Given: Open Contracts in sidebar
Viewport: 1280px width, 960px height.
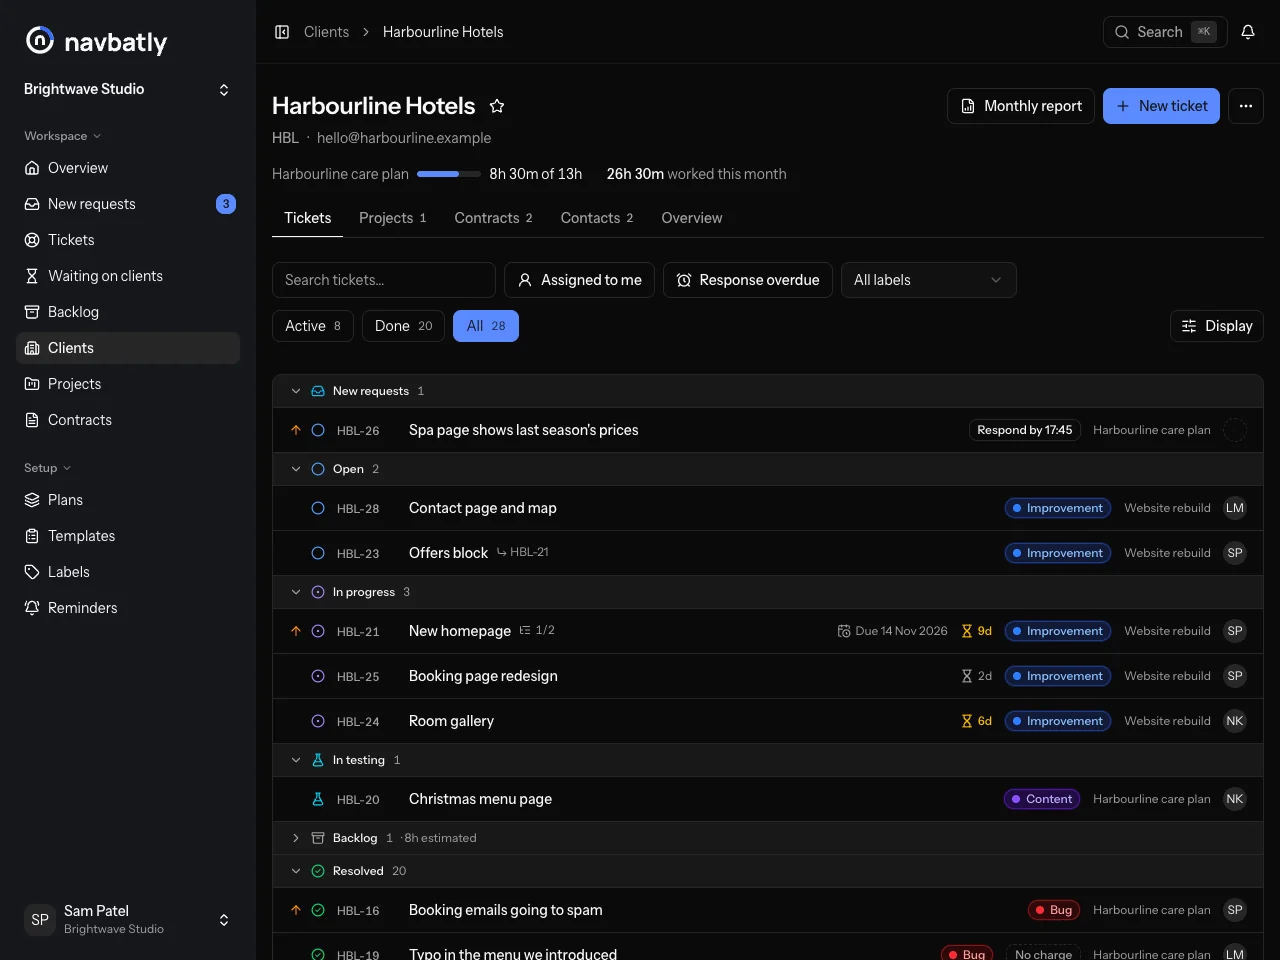Looking at the screenshot, I should coord(128,420).
